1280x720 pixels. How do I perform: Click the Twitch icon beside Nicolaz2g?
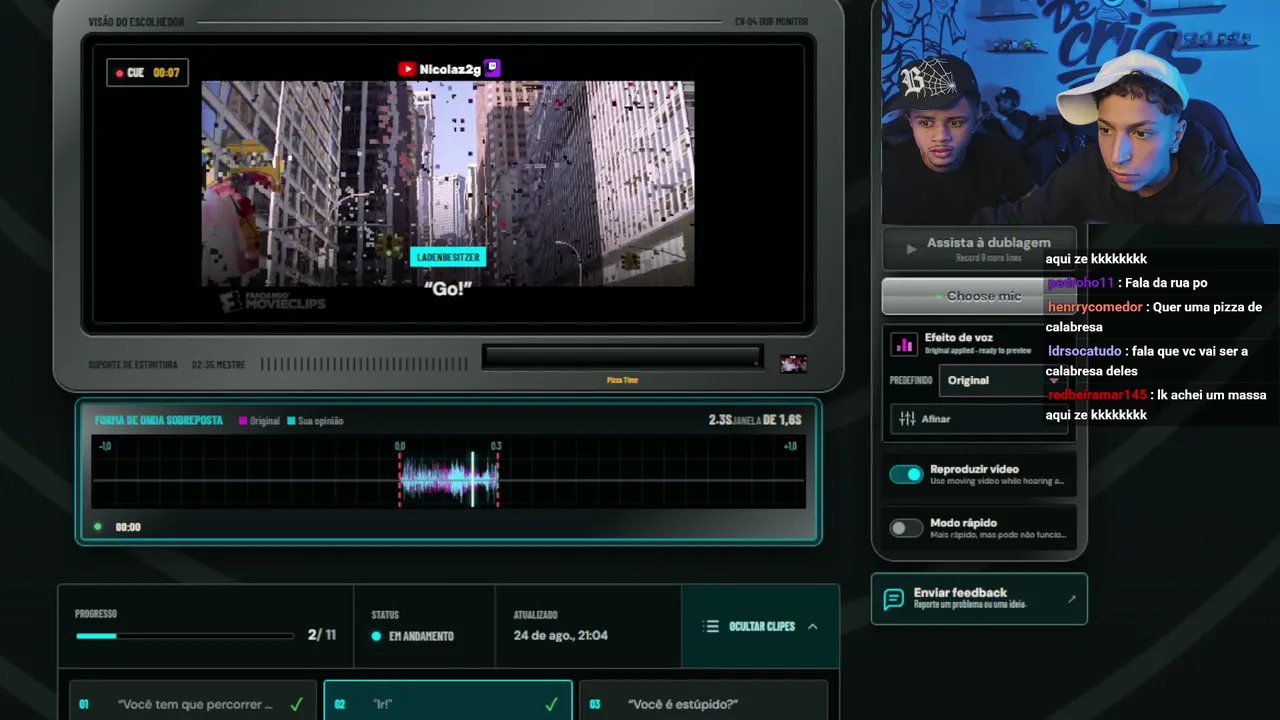[492, 68]
